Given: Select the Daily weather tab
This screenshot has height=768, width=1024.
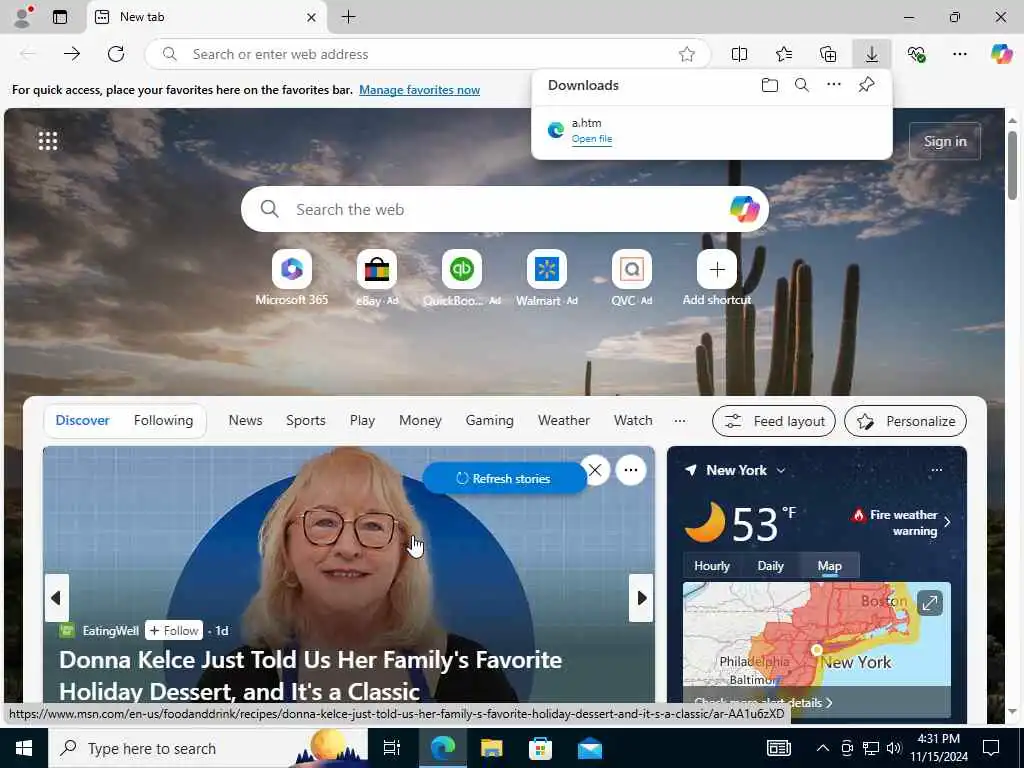Looking at the screenshot, I should click(771, 566).
